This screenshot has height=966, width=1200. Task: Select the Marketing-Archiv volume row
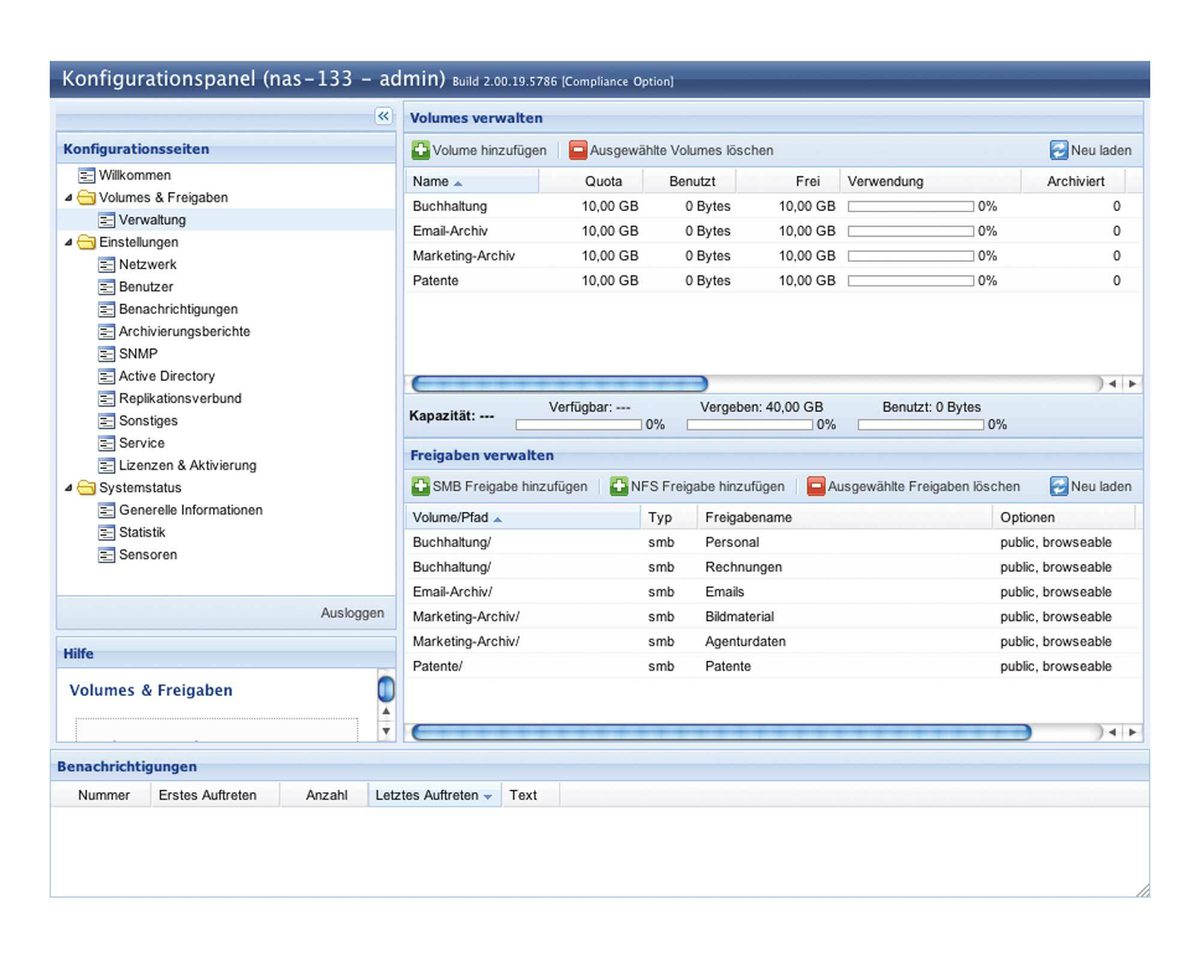(464, 256)
